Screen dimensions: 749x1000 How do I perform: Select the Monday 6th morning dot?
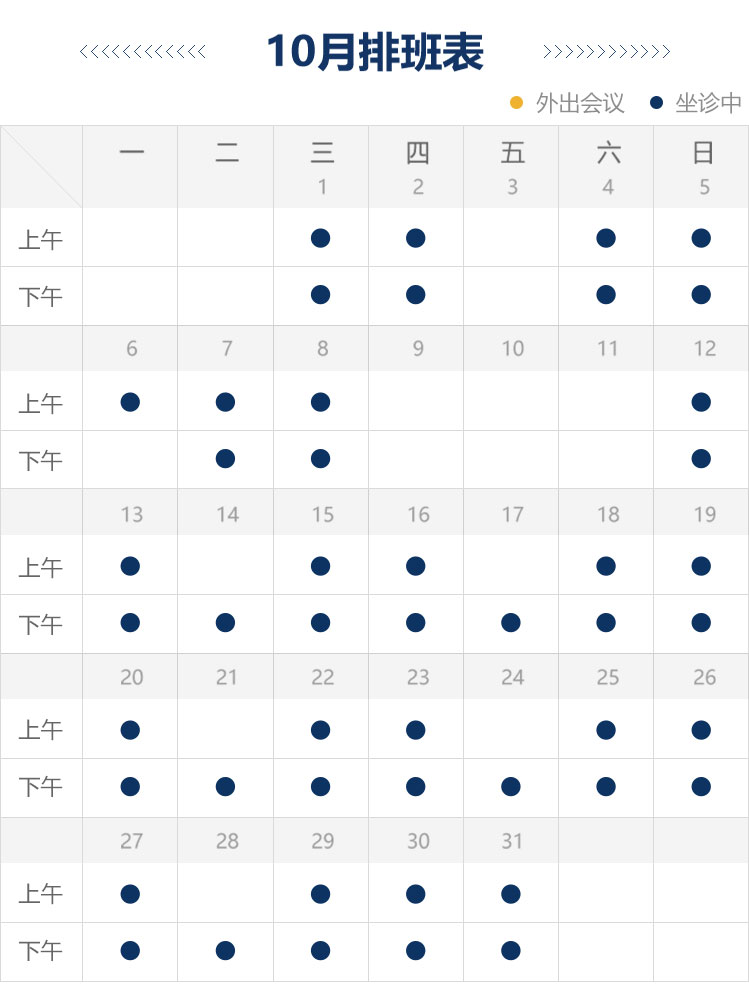130,402
